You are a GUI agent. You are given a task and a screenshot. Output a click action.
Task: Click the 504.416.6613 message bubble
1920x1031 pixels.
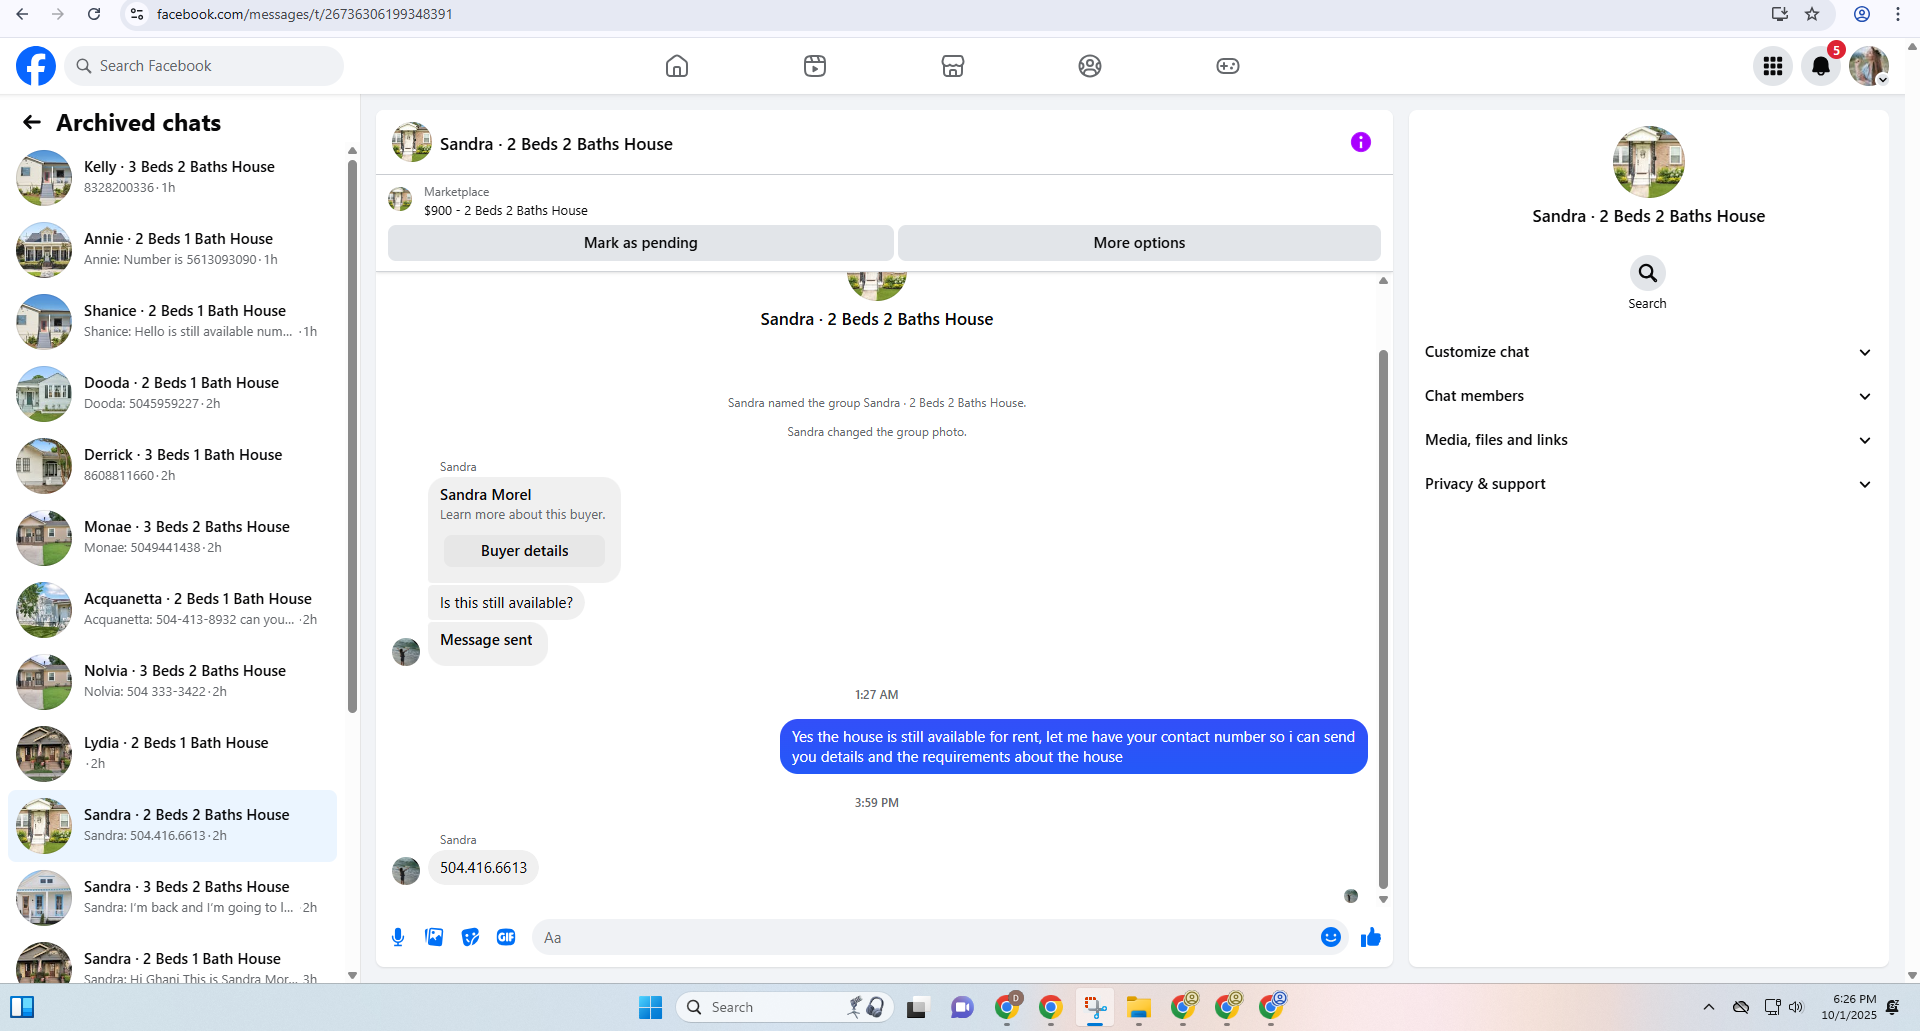point(483,868)
